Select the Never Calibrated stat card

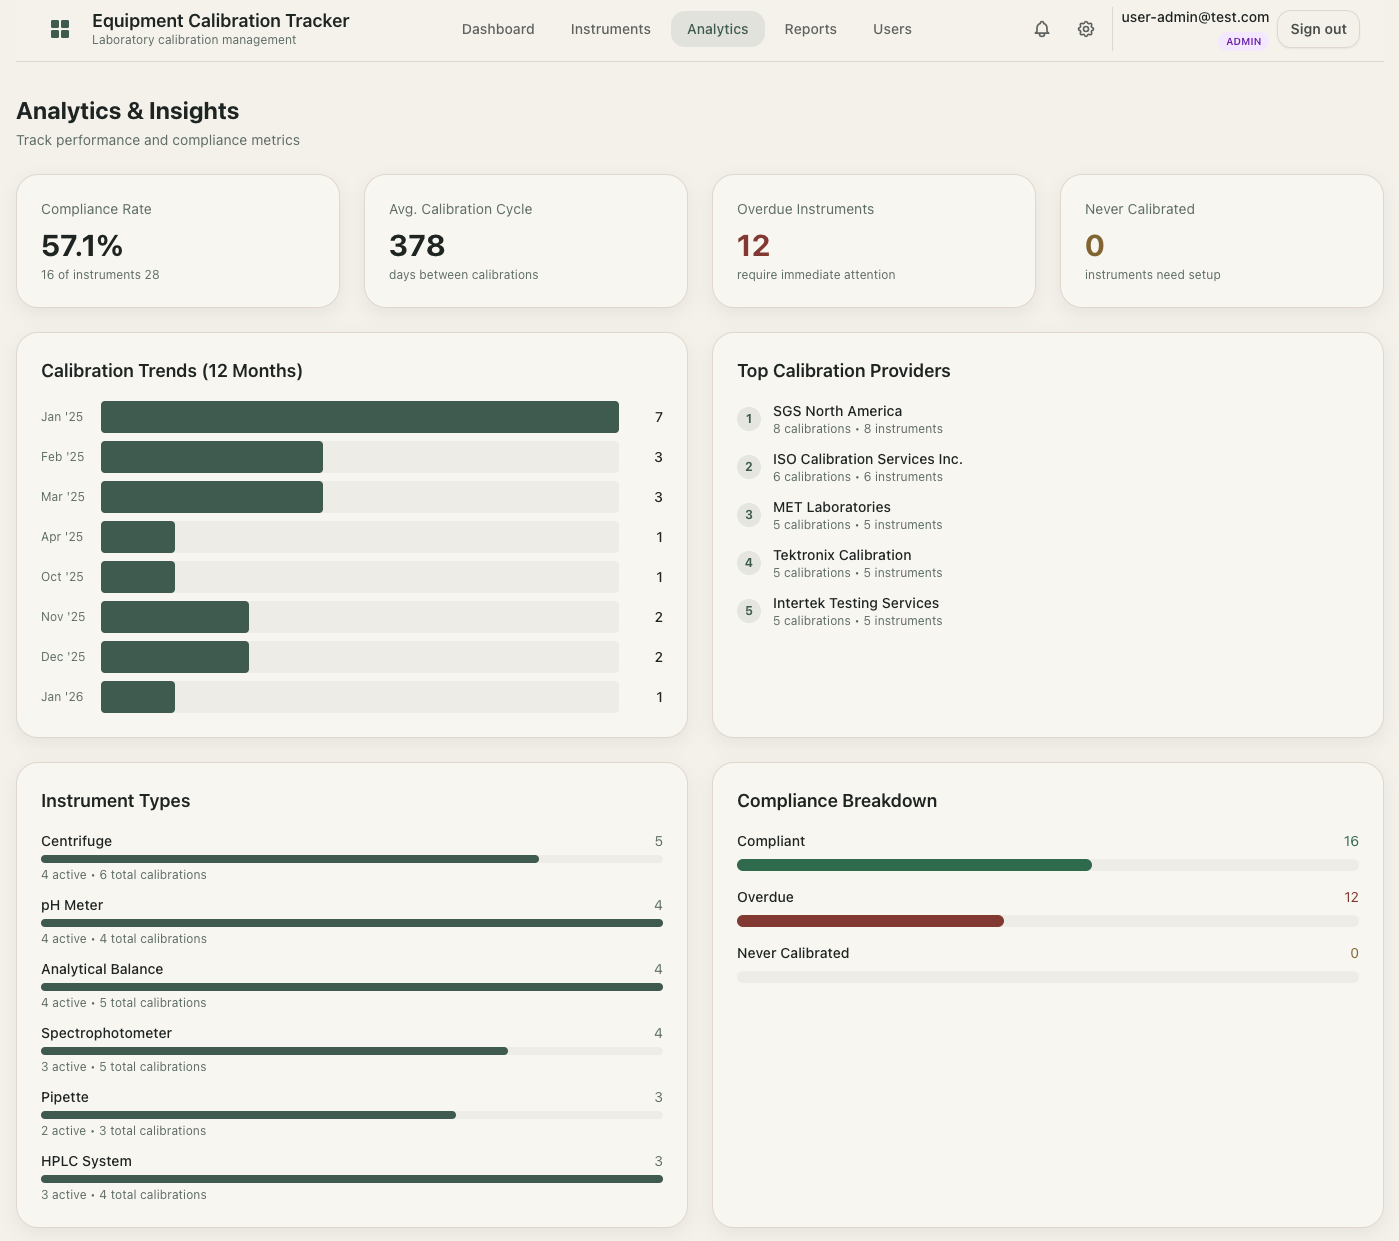point(1221,241)
